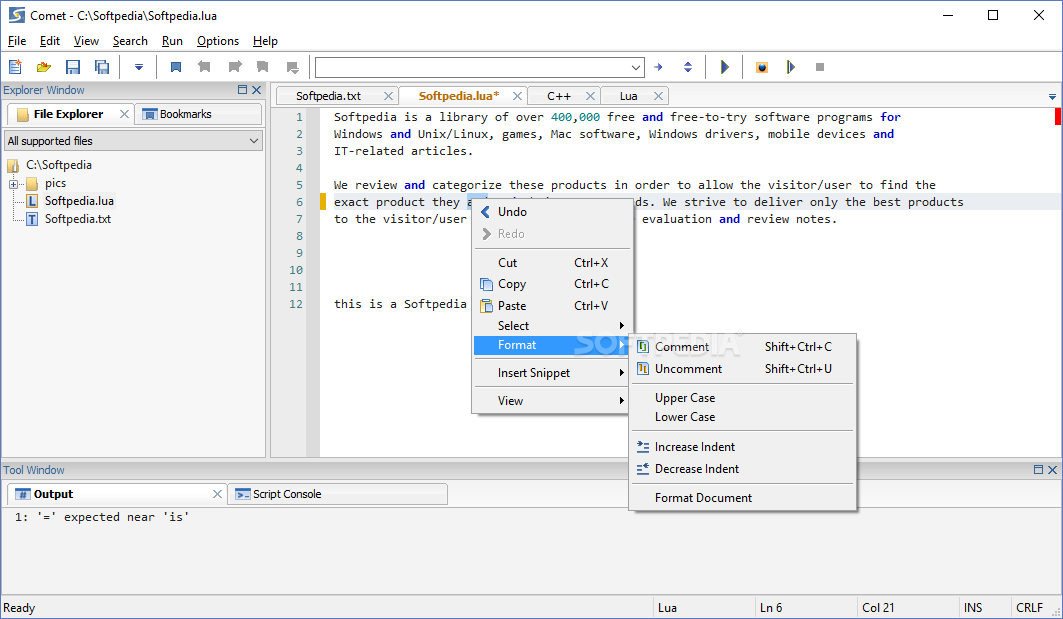Image resolution: width=1063 pixels, height=619 pixels.
Task: Click Increase Indent in Format submenu
Action: pyautogui.click(x=742, y=447)
